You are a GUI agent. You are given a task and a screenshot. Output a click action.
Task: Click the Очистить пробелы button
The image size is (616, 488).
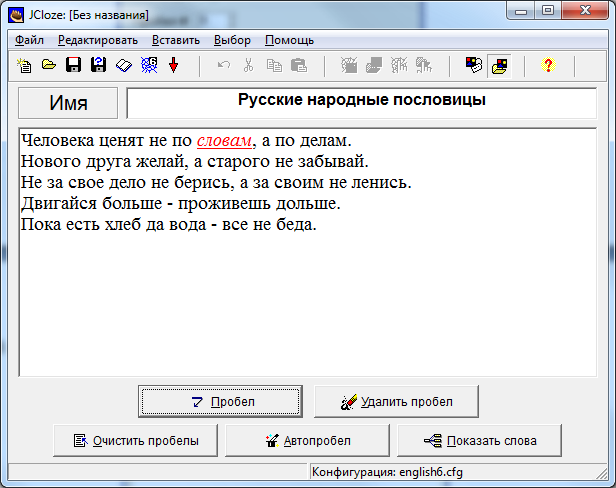coord(135,440)
